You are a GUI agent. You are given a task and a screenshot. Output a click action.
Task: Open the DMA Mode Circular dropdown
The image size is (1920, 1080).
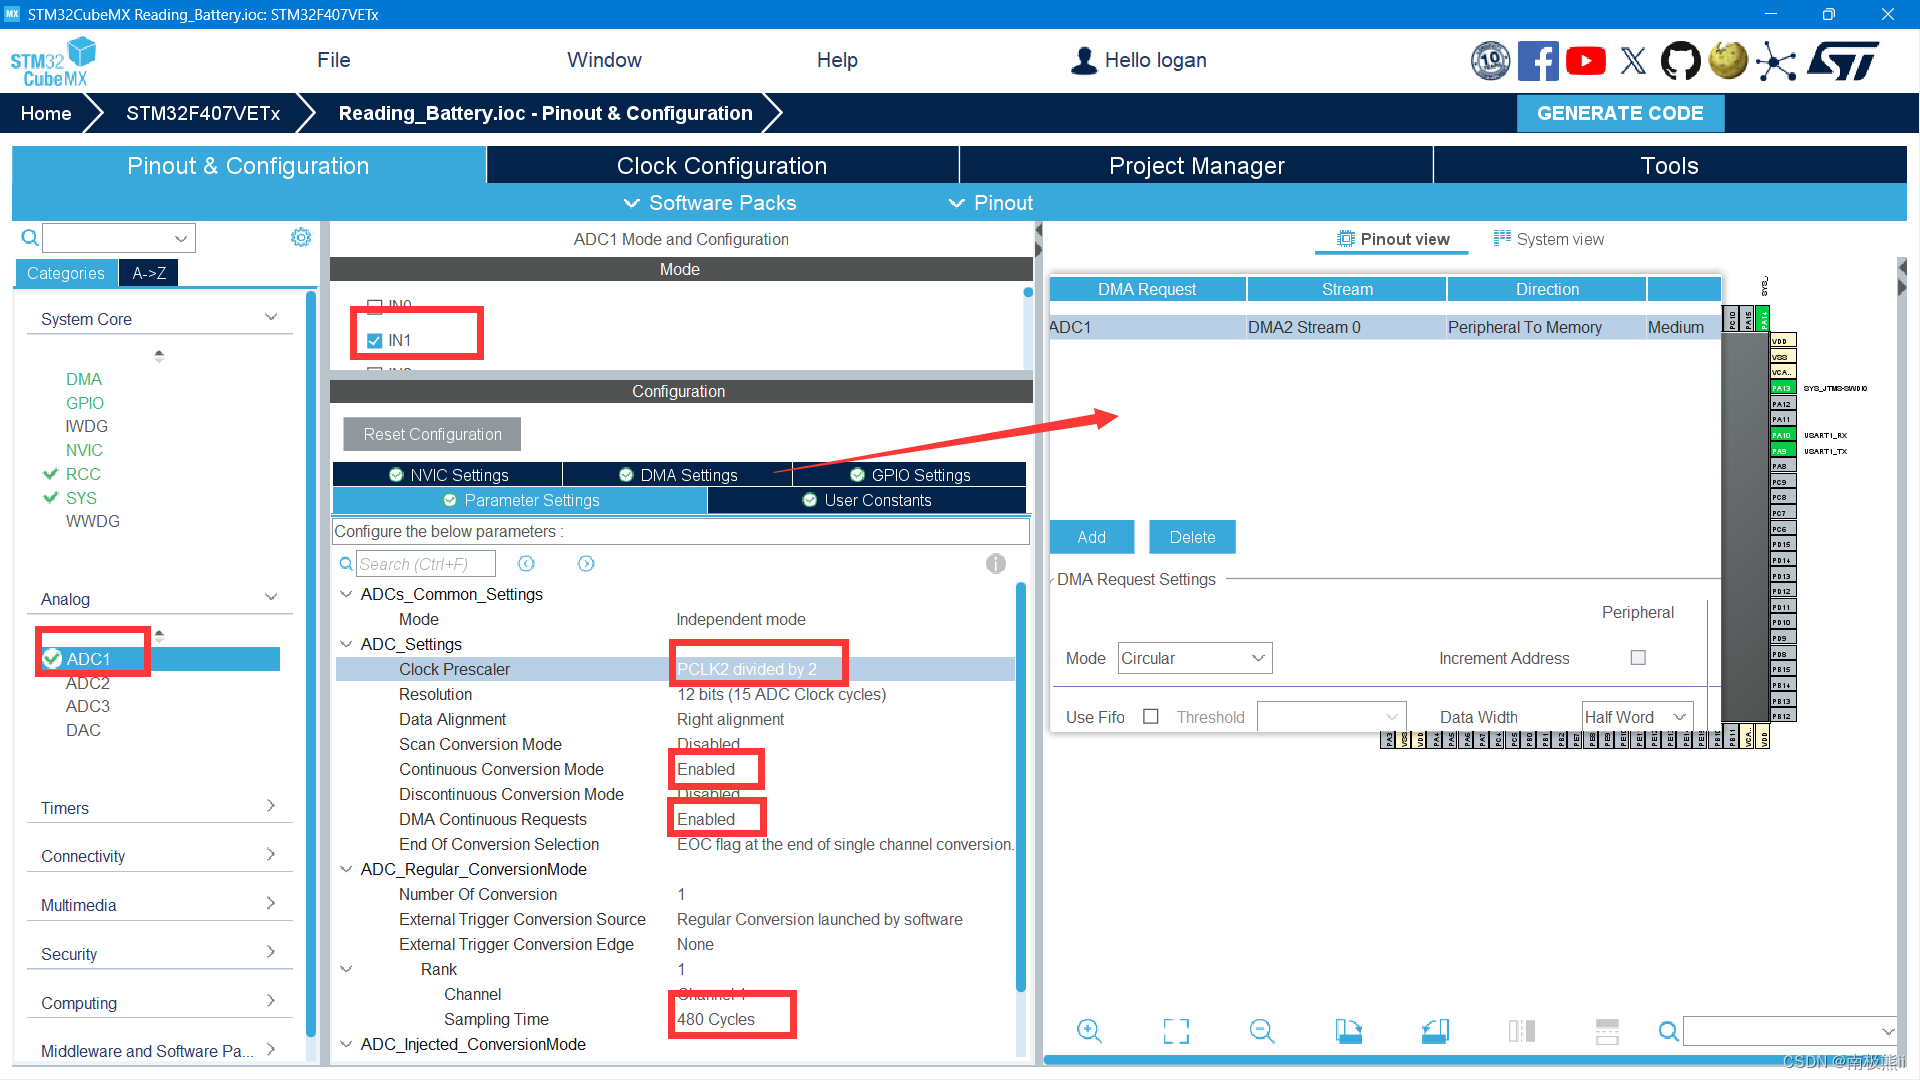click(1194, 658)
